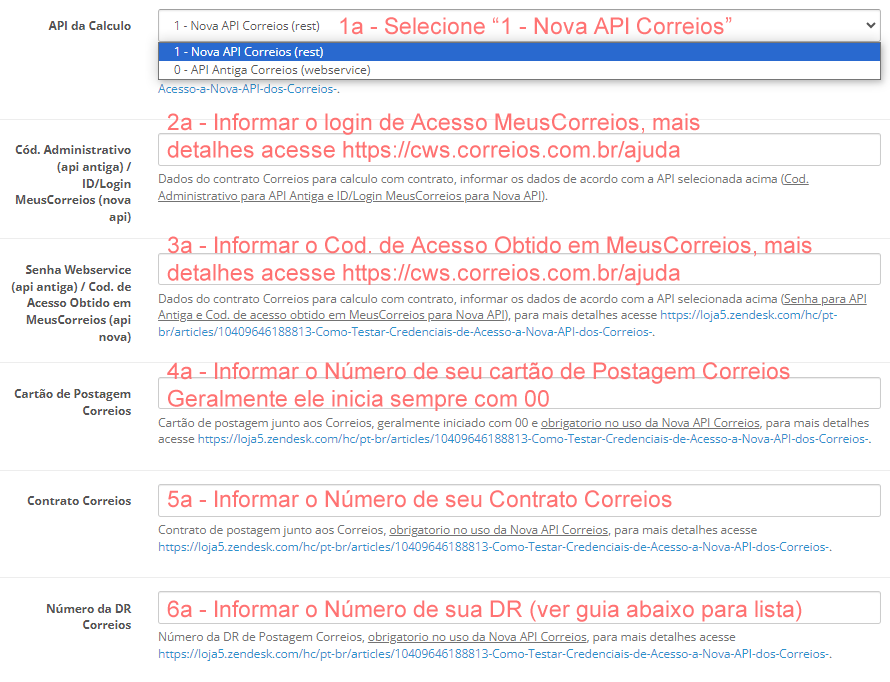Open zendesk link under Cartão de Postagem
This screenshot has width=890, height=682.
532,439
